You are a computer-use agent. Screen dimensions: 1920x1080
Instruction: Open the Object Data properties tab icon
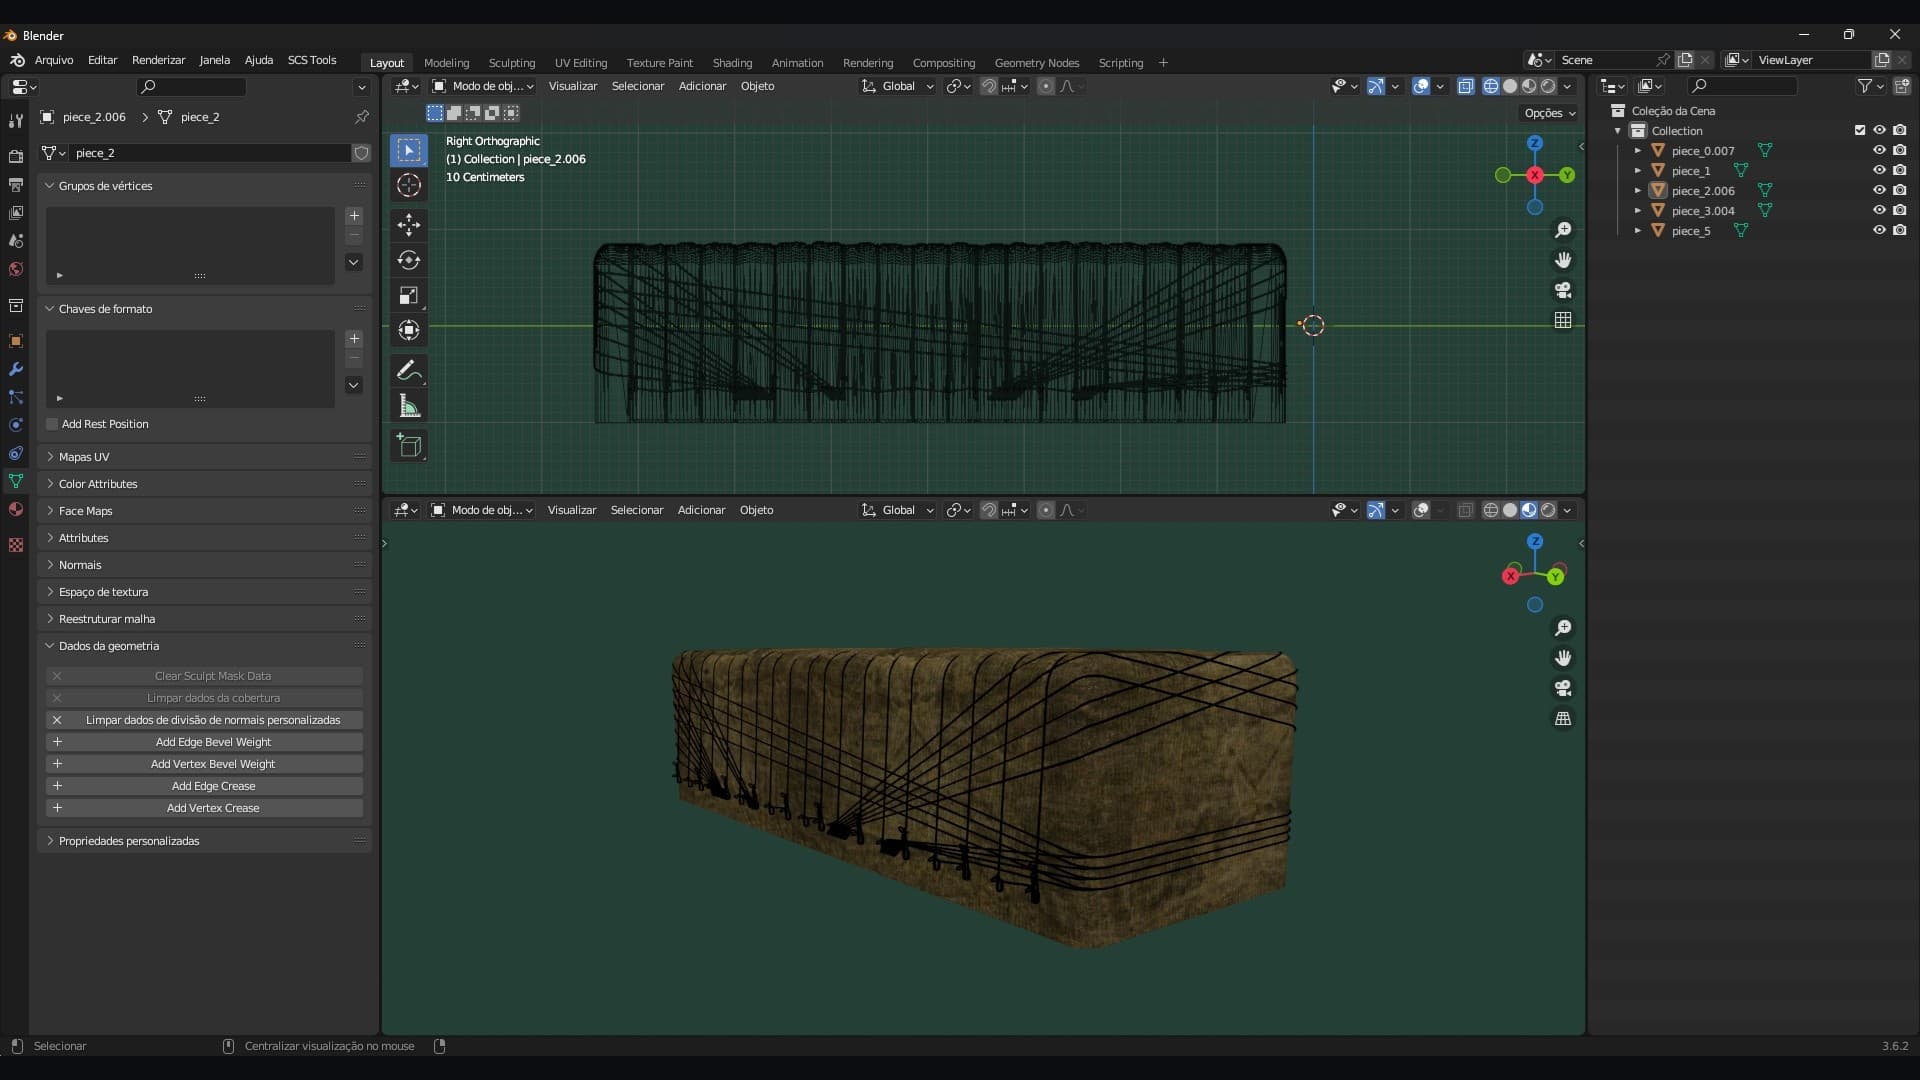click(x=15, y=481)
